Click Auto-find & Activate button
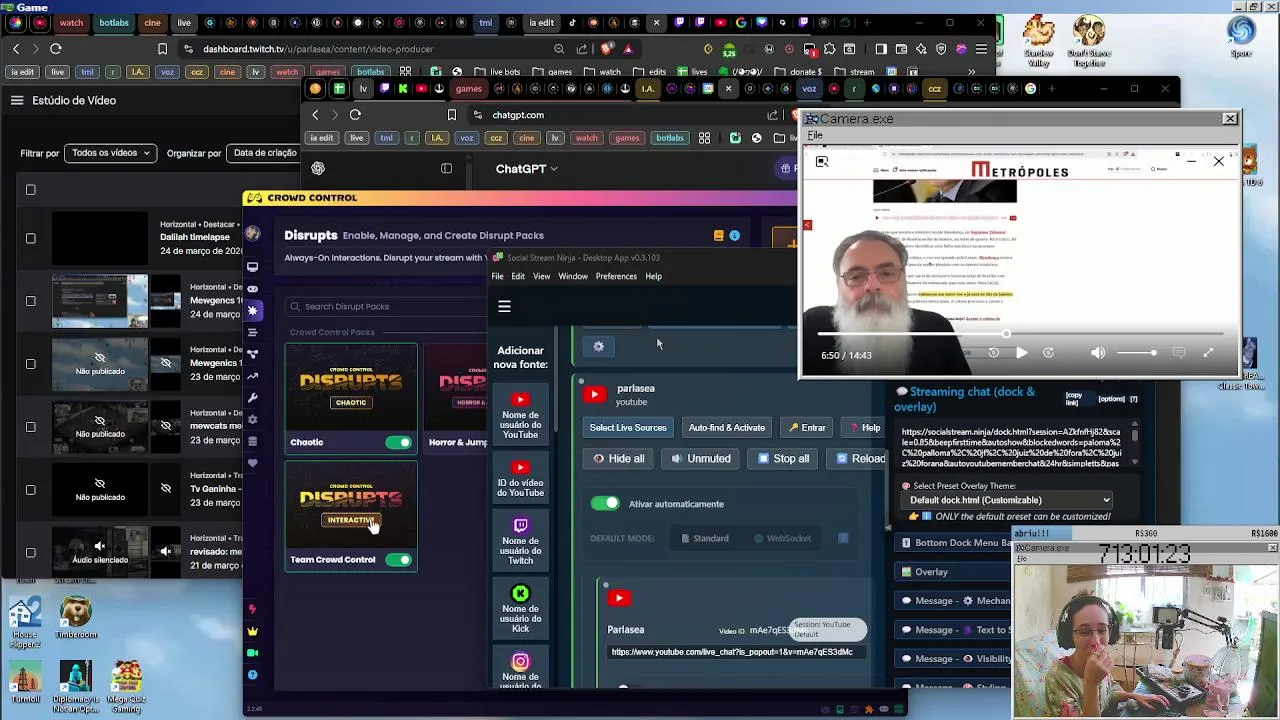Screen dimensions: 1280x720 point(727,428)
